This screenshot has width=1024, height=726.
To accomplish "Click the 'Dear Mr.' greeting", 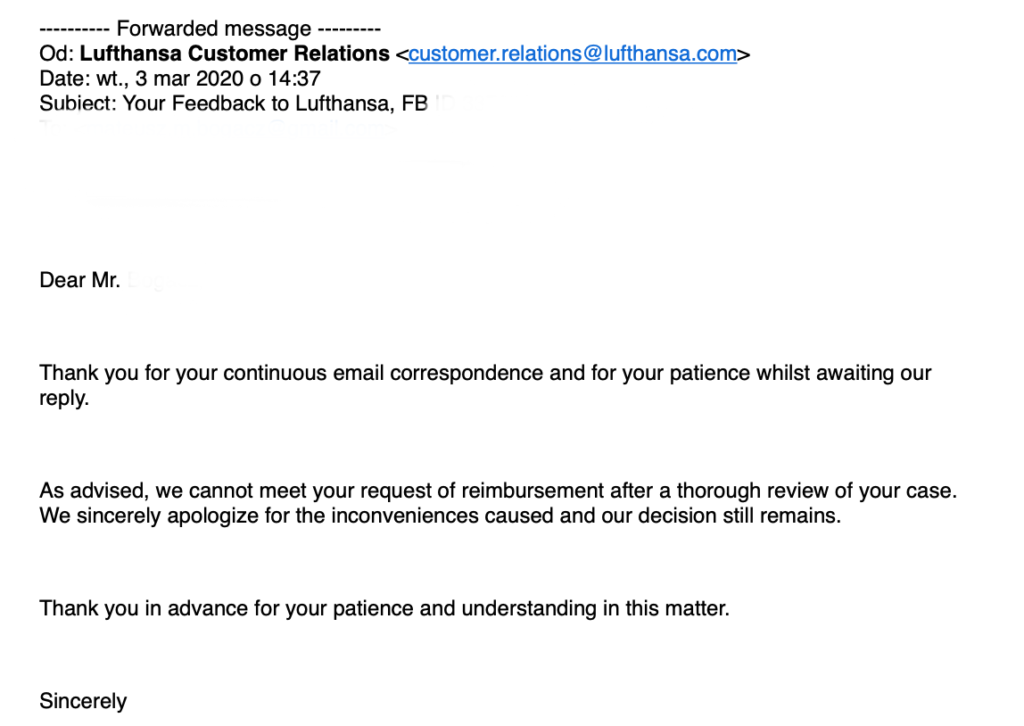I will [x=80, y=280].
